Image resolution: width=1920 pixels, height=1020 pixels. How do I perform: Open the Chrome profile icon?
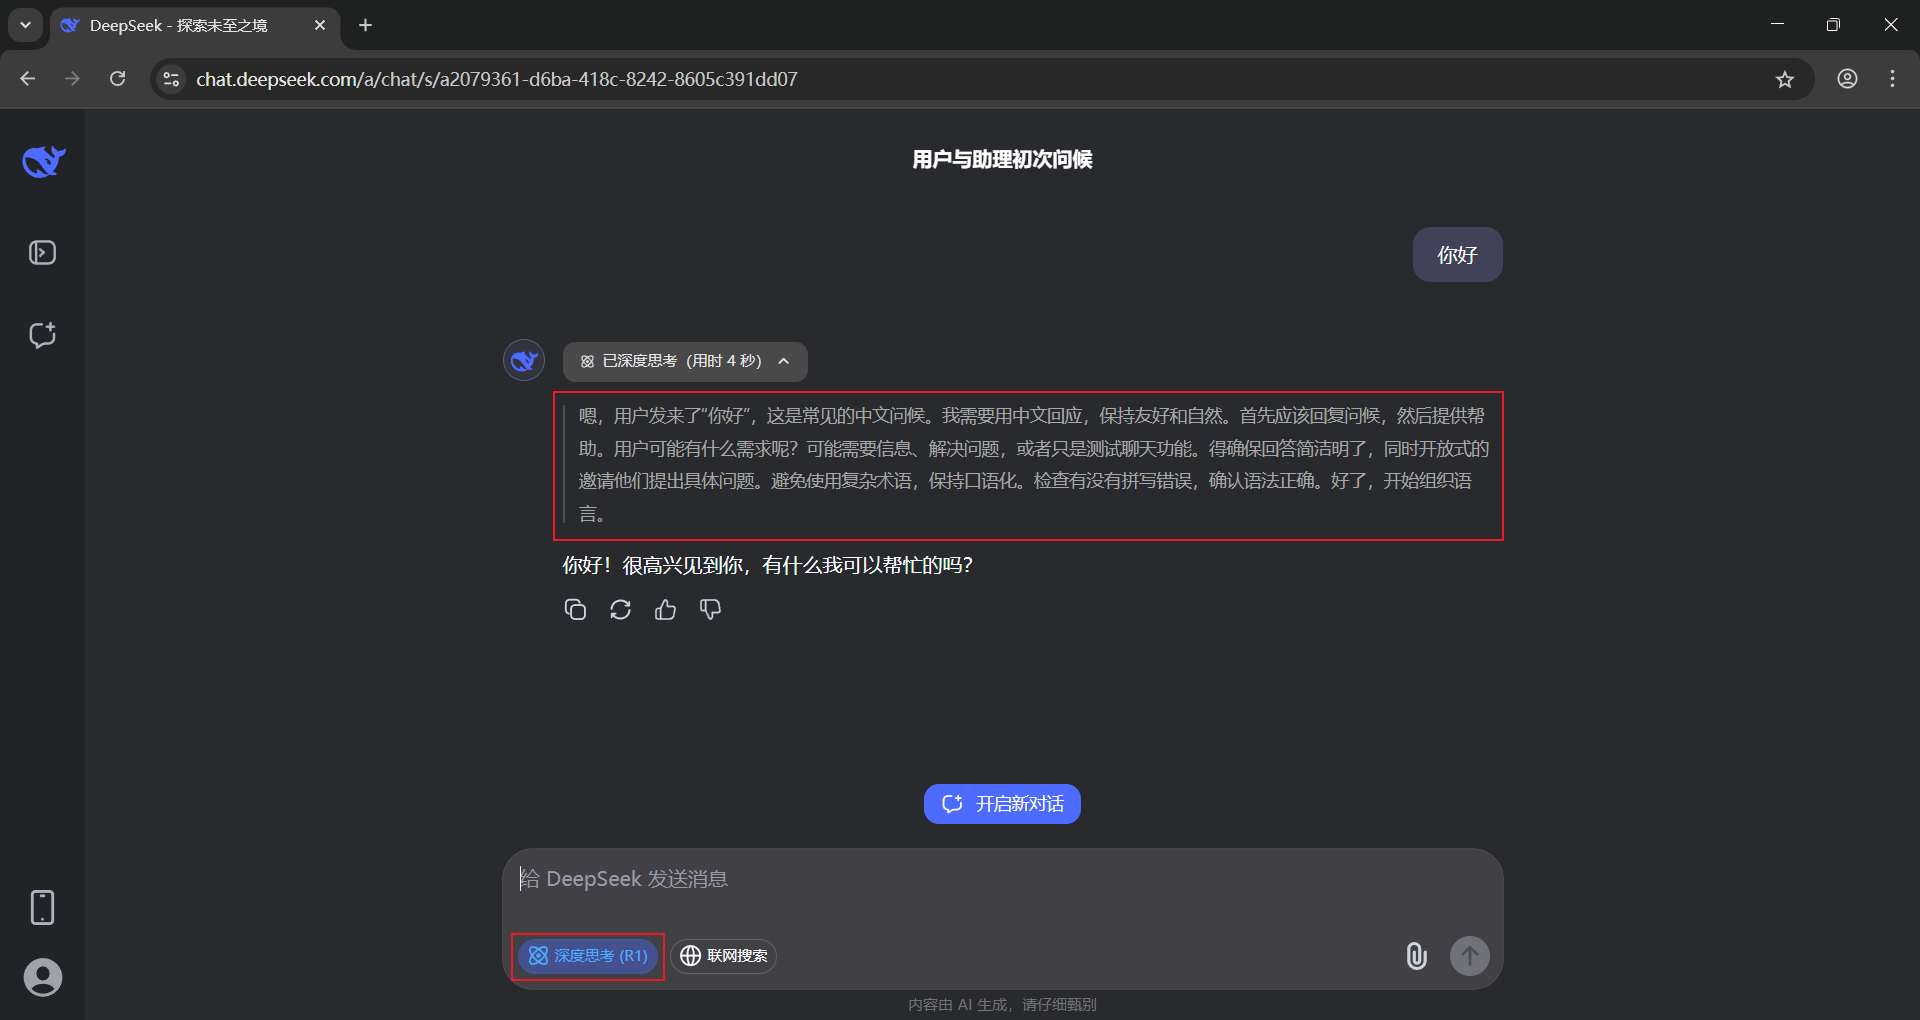tap(1847, 79)
